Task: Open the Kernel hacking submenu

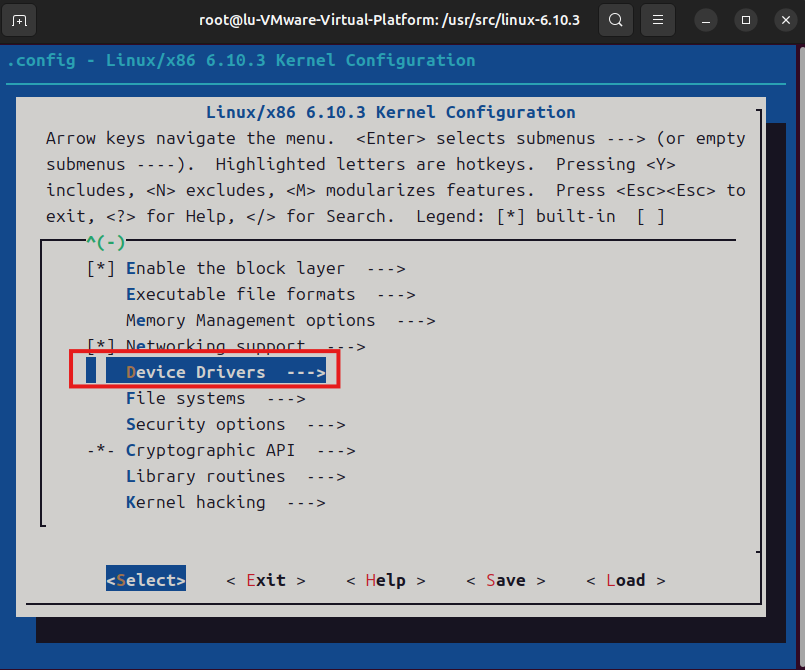Action: pos(225,503)
